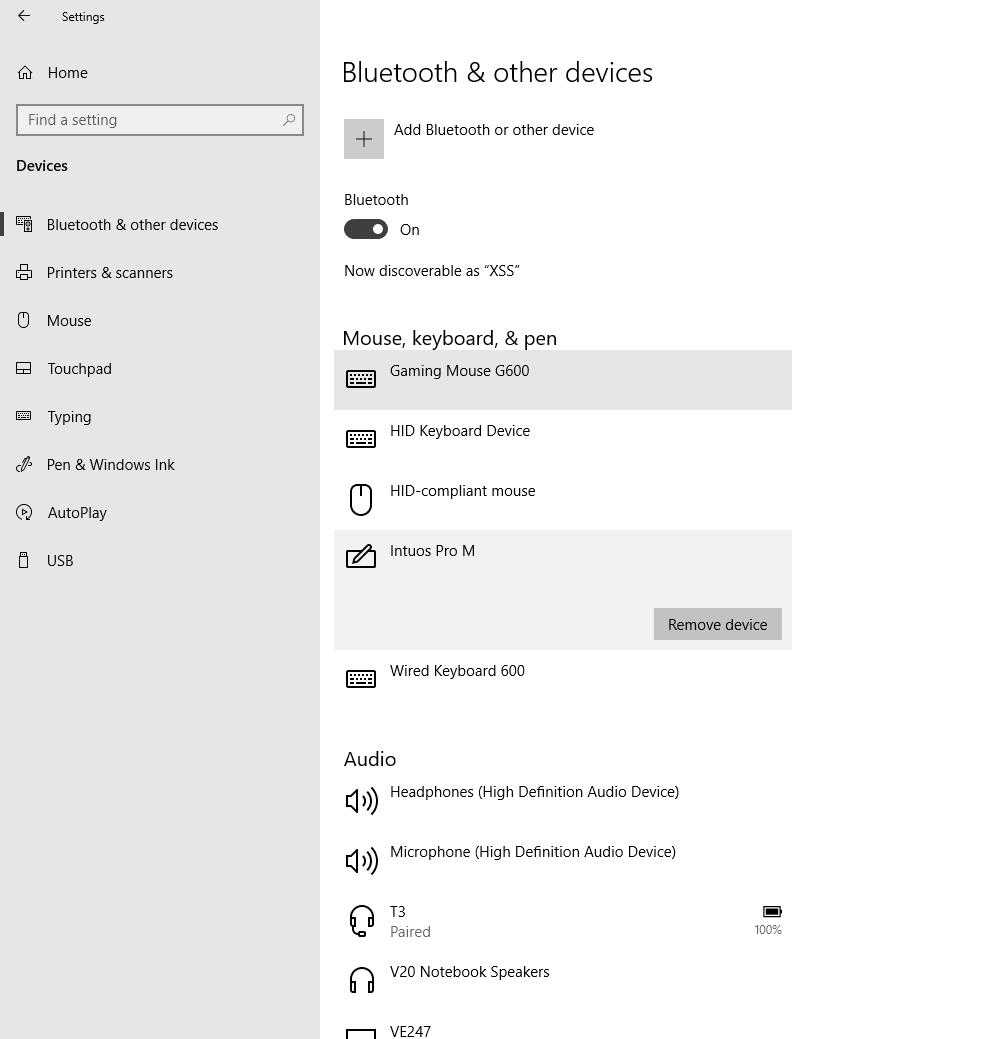Focus the Find a setting search box
This screenshot has width=994, height=1039.
pyautogui.click(x=150, y=120)
